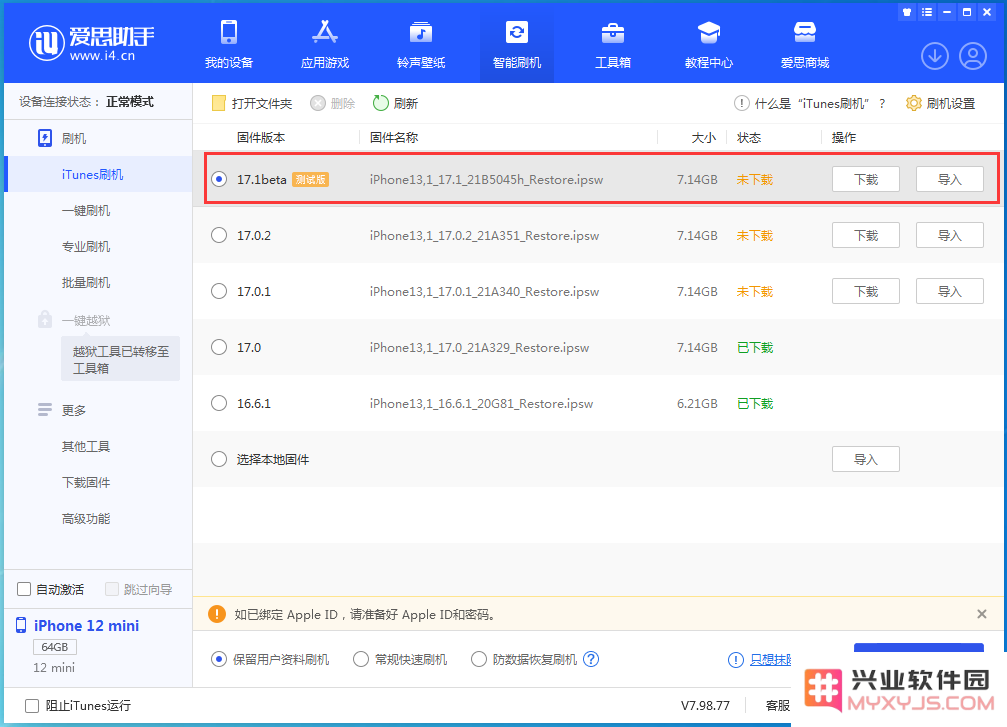Select the 17.1beta firmware radio button
The image size is (1007, 727).
click(219, 179)
